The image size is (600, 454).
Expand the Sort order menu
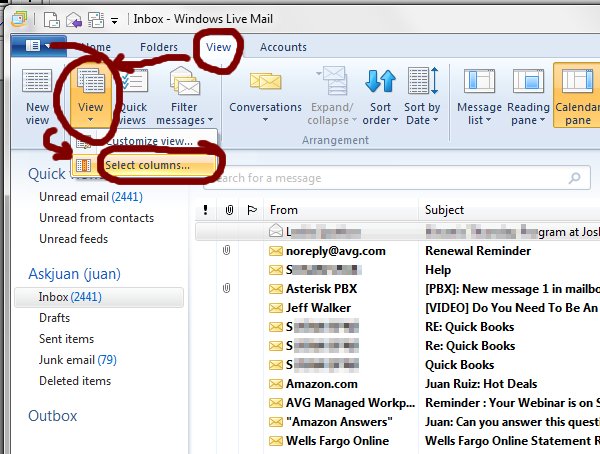coord(380,97)
